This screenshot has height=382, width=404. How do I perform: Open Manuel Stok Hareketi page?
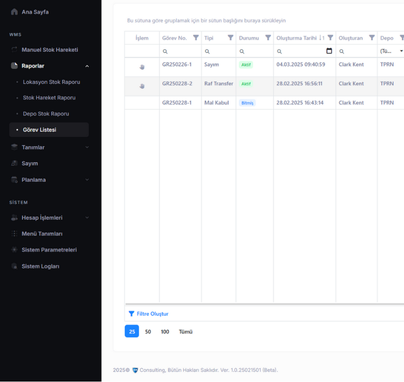50,50
